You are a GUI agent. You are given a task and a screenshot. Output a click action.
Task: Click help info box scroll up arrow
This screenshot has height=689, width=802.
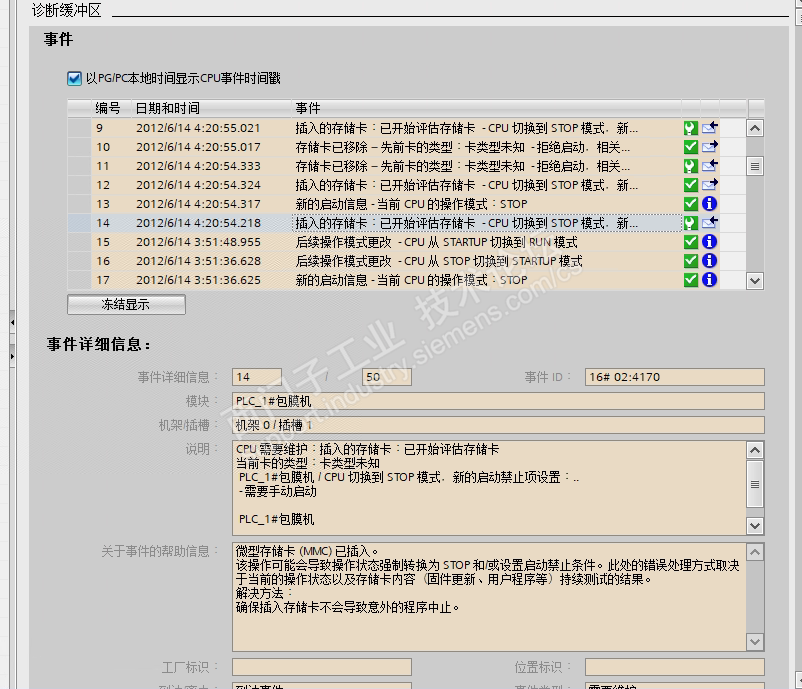click(x=755, y=552)
